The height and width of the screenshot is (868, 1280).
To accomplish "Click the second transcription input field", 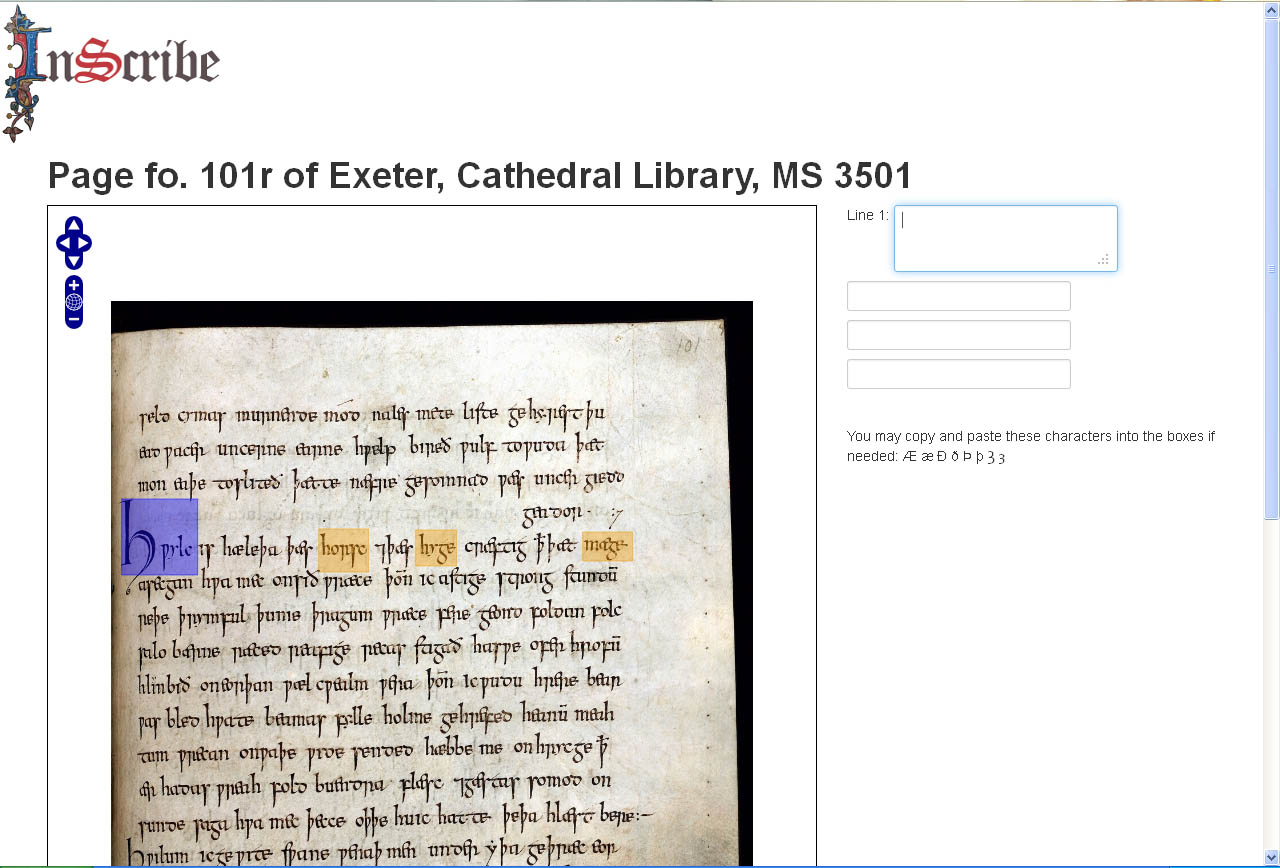I will [958, 295].
